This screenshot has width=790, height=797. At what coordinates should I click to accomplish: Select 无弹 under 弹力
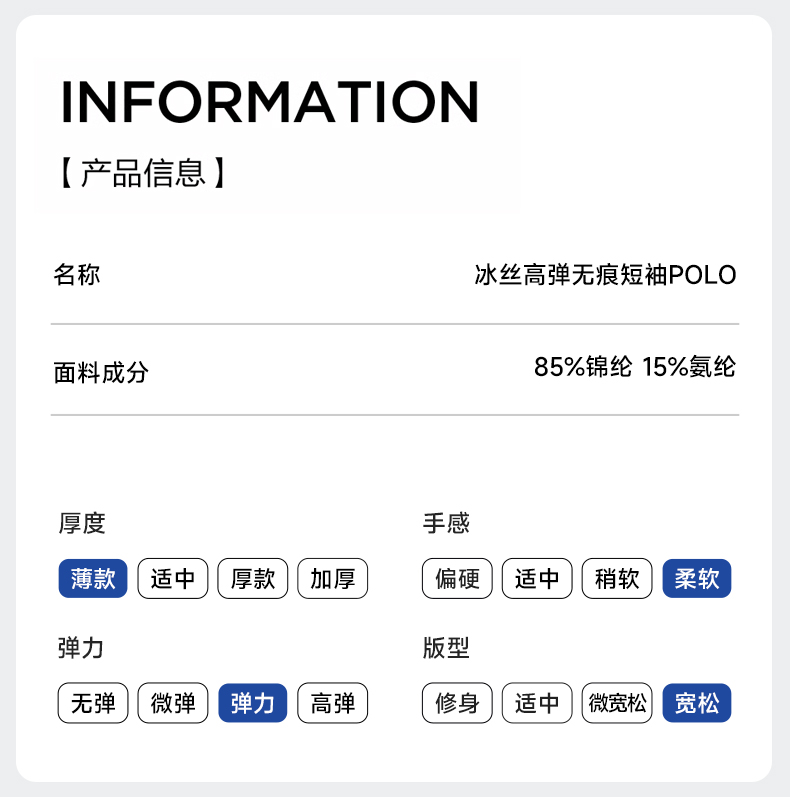click(x=93, y=703)
